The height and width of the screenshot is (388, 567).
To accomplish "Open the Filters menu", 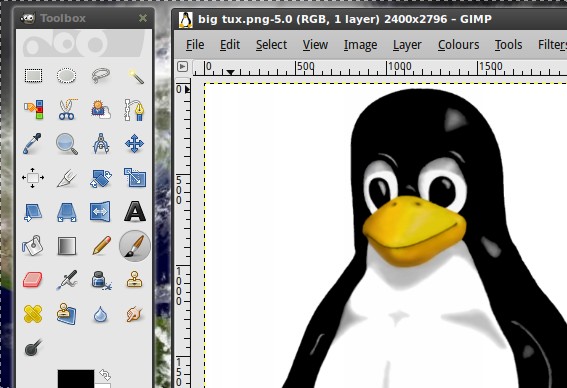I will pos(552,45).
